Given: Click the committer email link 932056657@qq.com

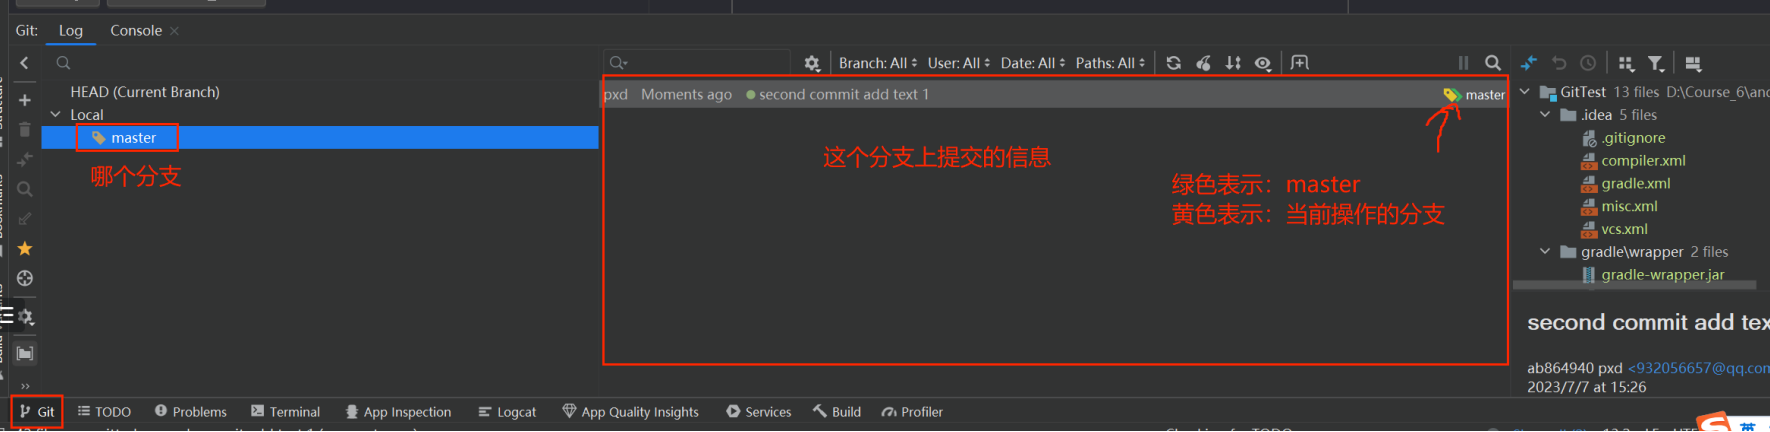Looking at the screenshot, I should (1699, 368).
